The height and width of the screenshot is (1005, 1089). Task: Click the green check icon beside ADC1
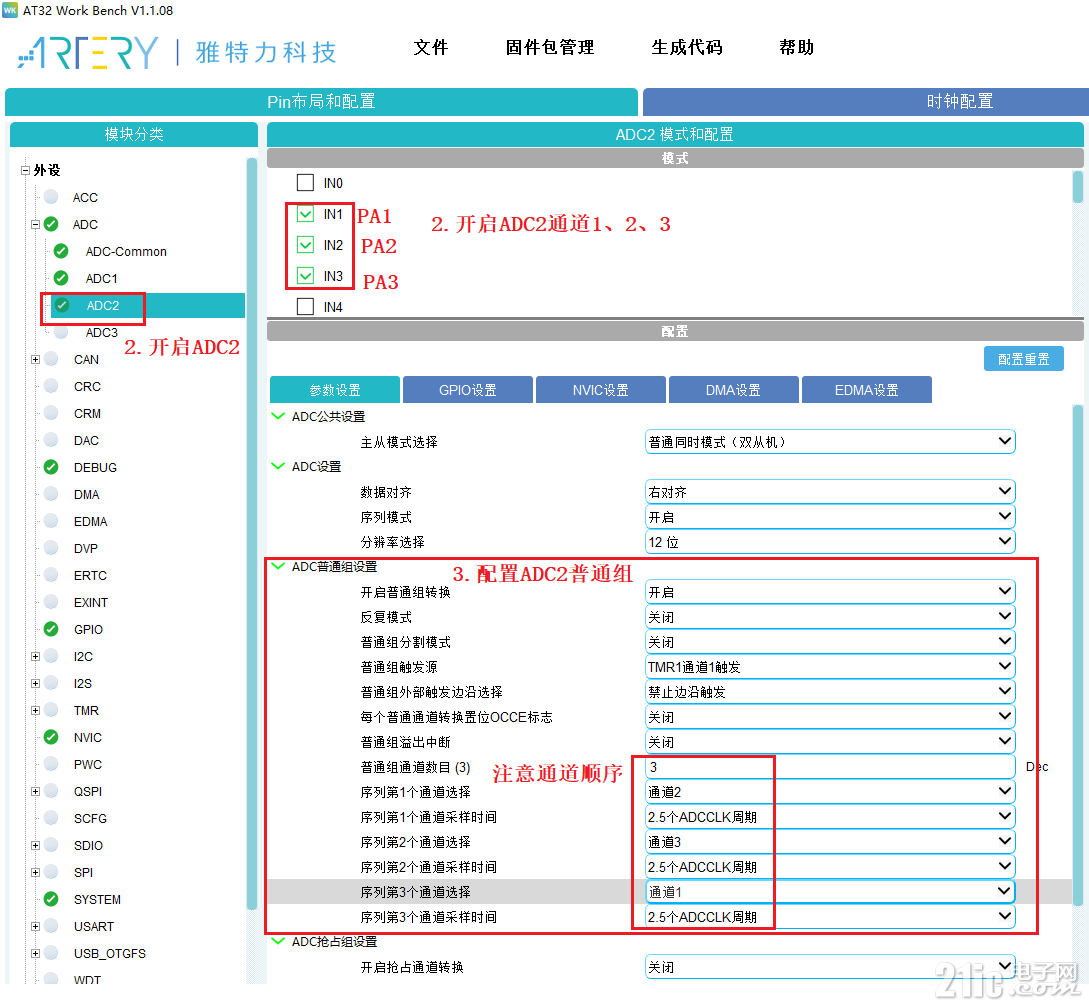61,278
